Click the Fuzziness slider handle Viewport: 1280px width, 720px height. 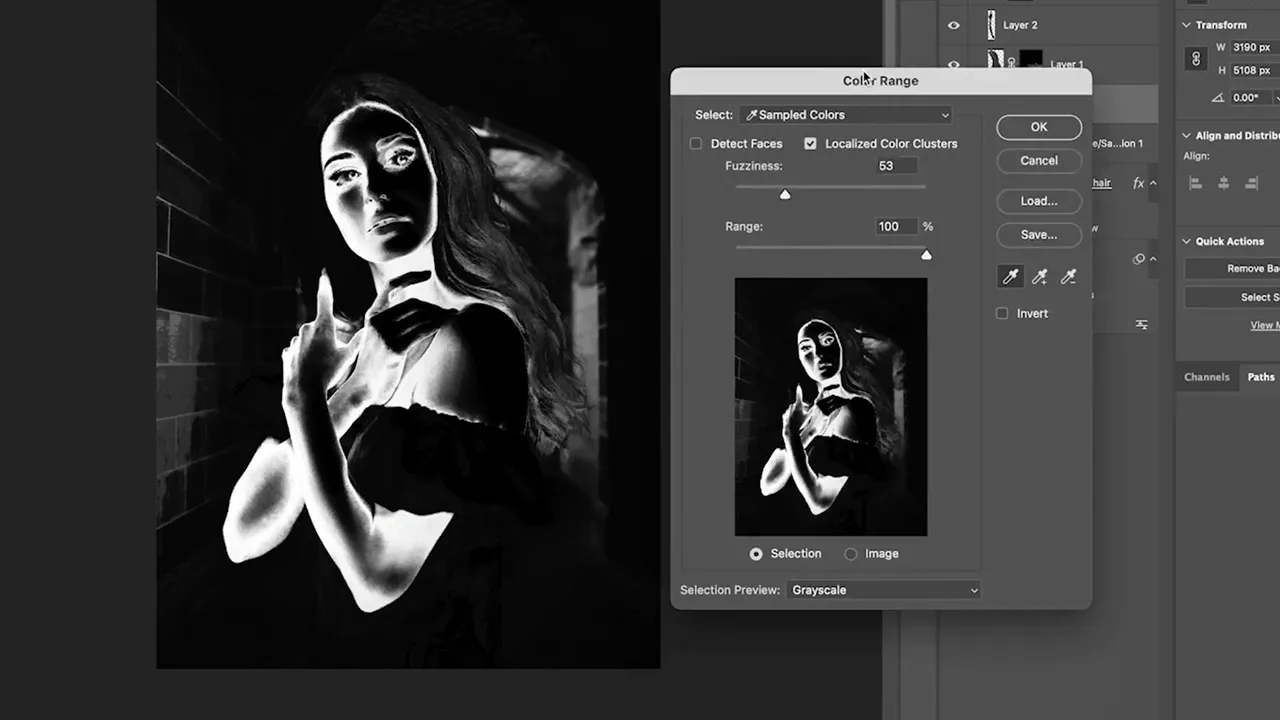(785, 194)
